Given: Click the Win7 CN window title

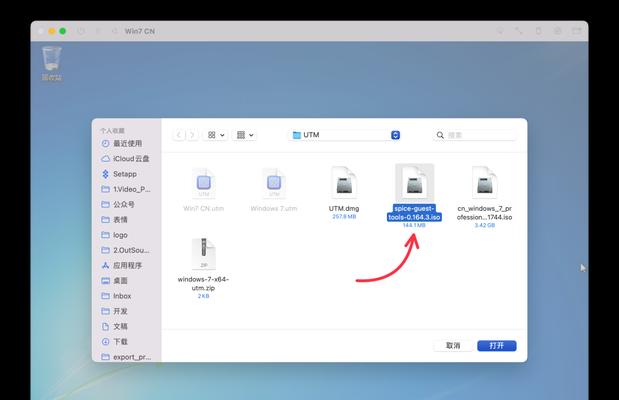Looking at the screenshot, I should 140,31.
